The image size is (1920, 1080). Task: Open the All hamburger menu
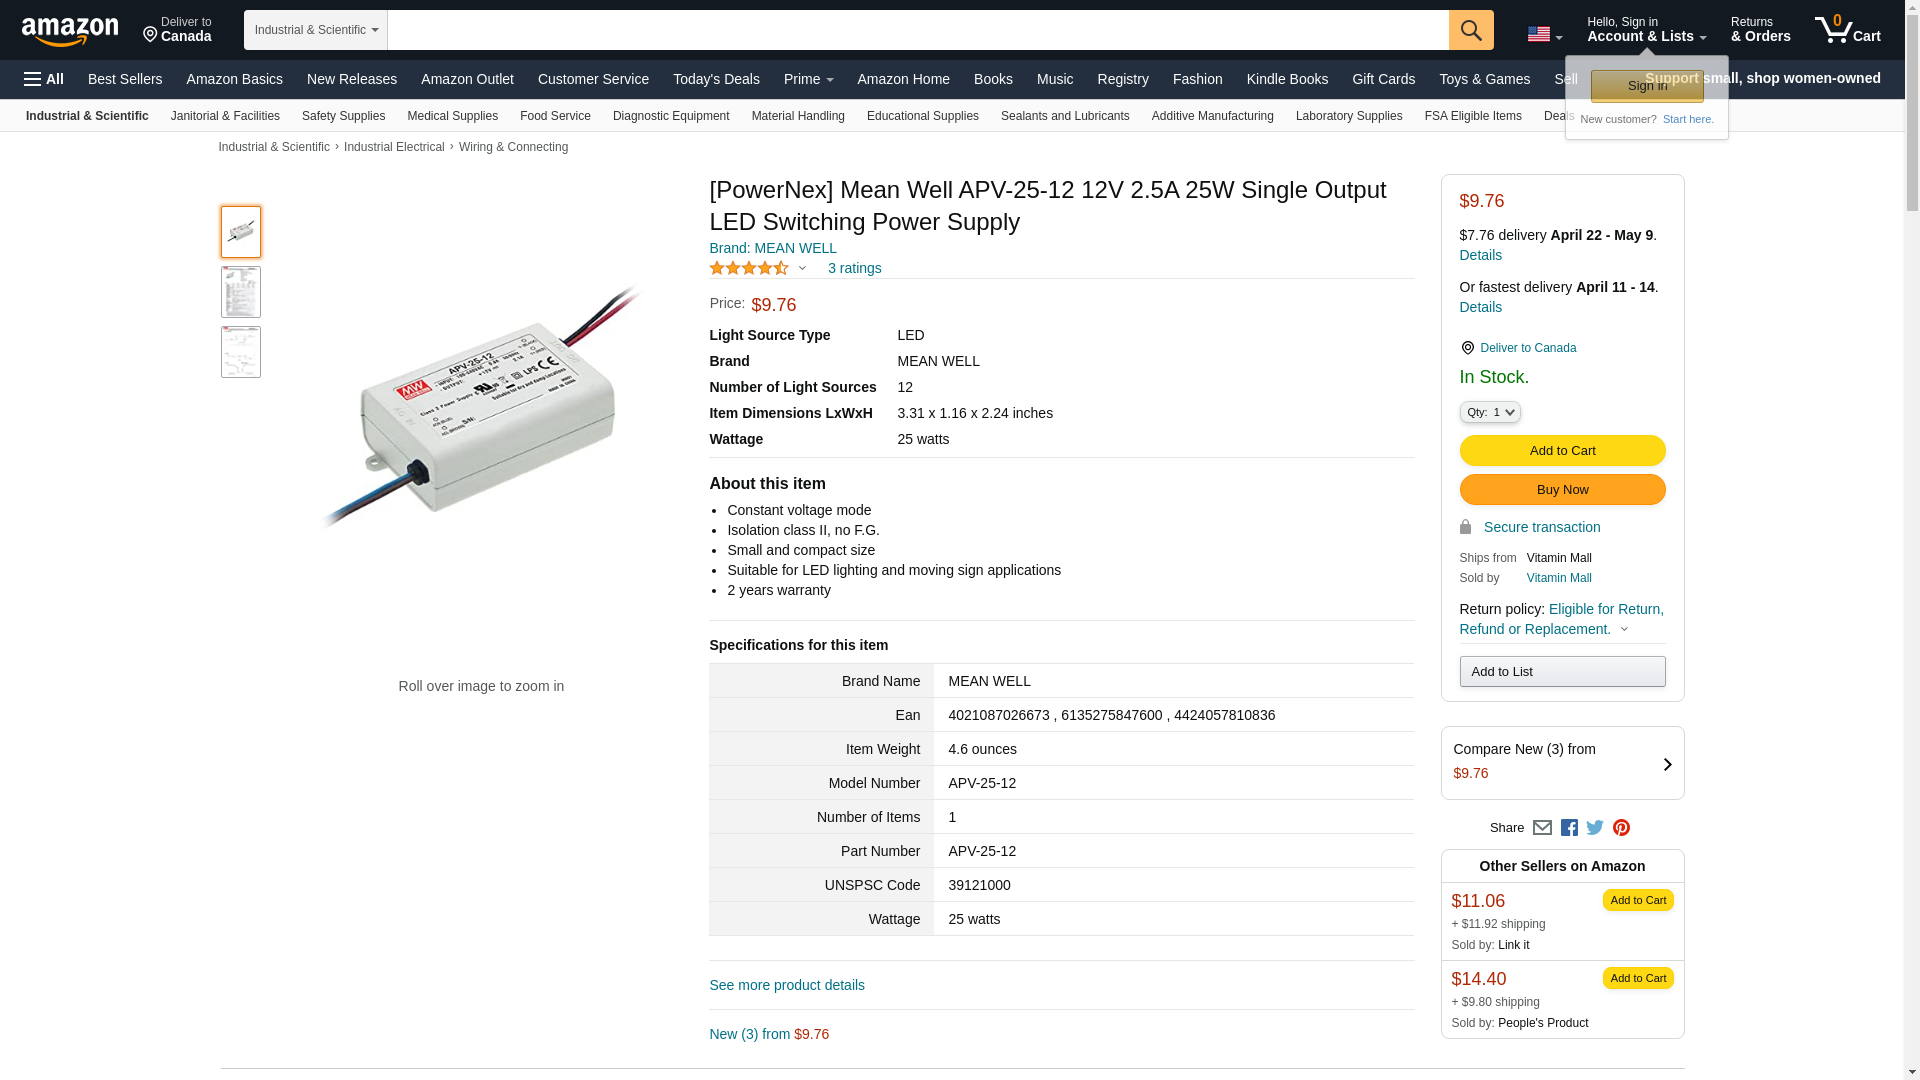coord(44,79)
